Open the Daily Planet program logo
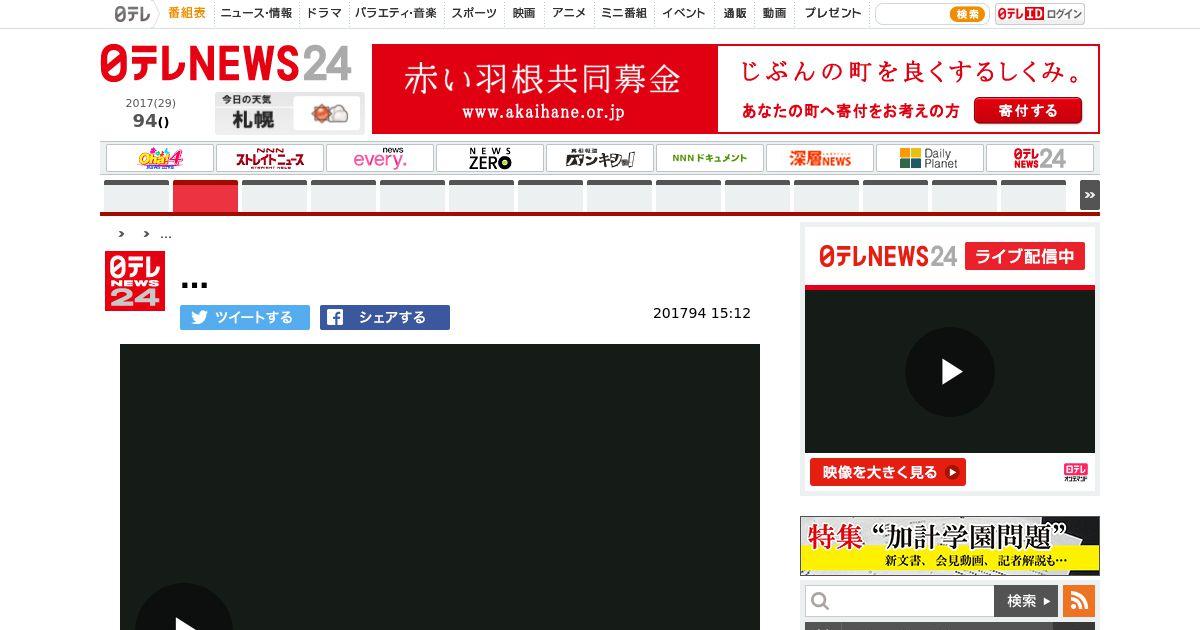 (930, 158)
